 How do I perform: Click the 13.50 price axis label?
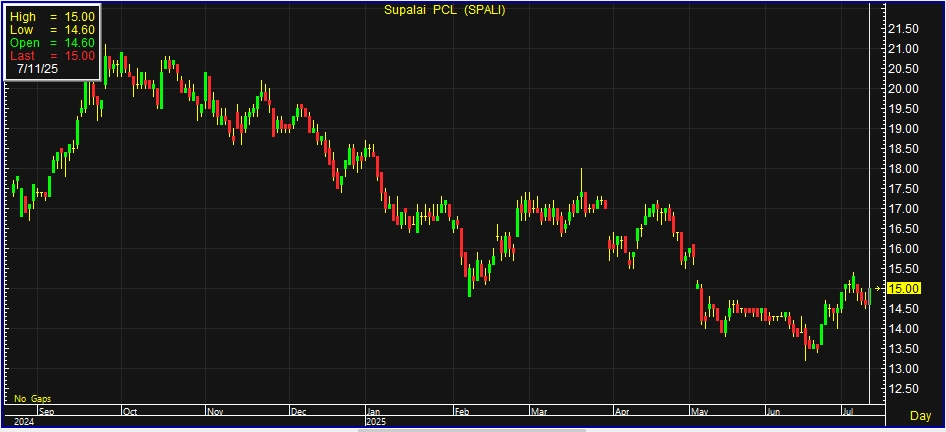904,349
